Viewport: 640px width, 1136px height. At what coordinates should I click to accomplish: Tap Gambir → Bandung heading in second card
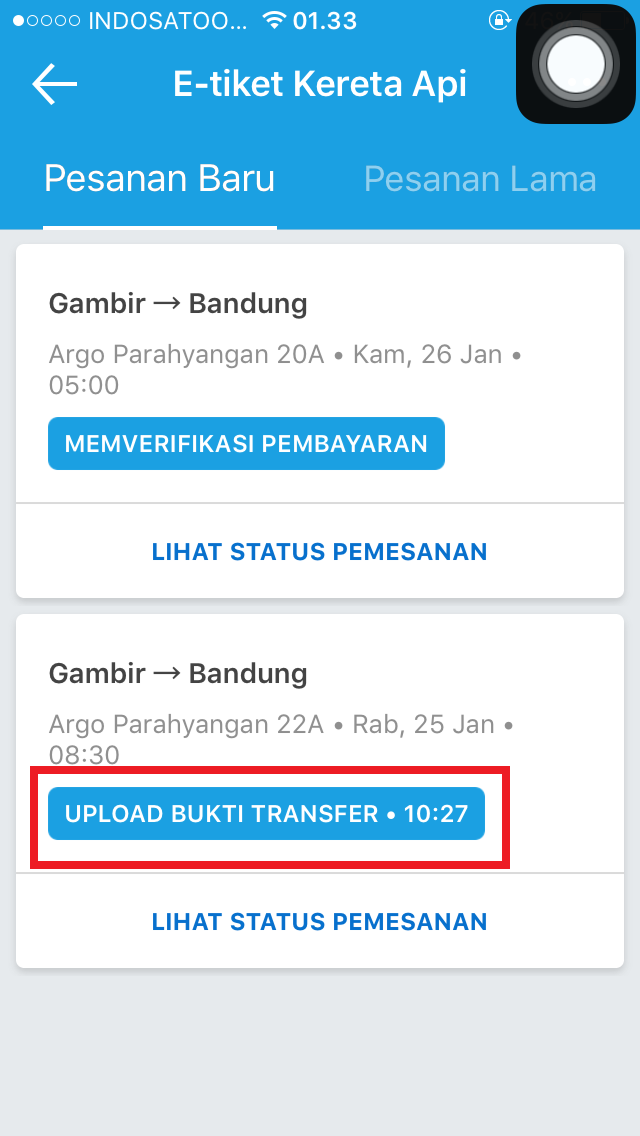[x=178, y=674]
